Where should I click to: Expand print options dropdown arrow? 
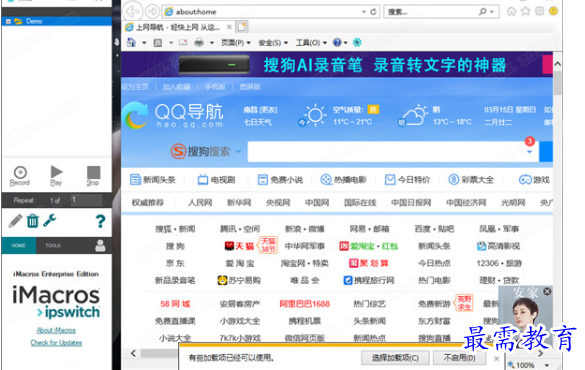pos(212,43)
